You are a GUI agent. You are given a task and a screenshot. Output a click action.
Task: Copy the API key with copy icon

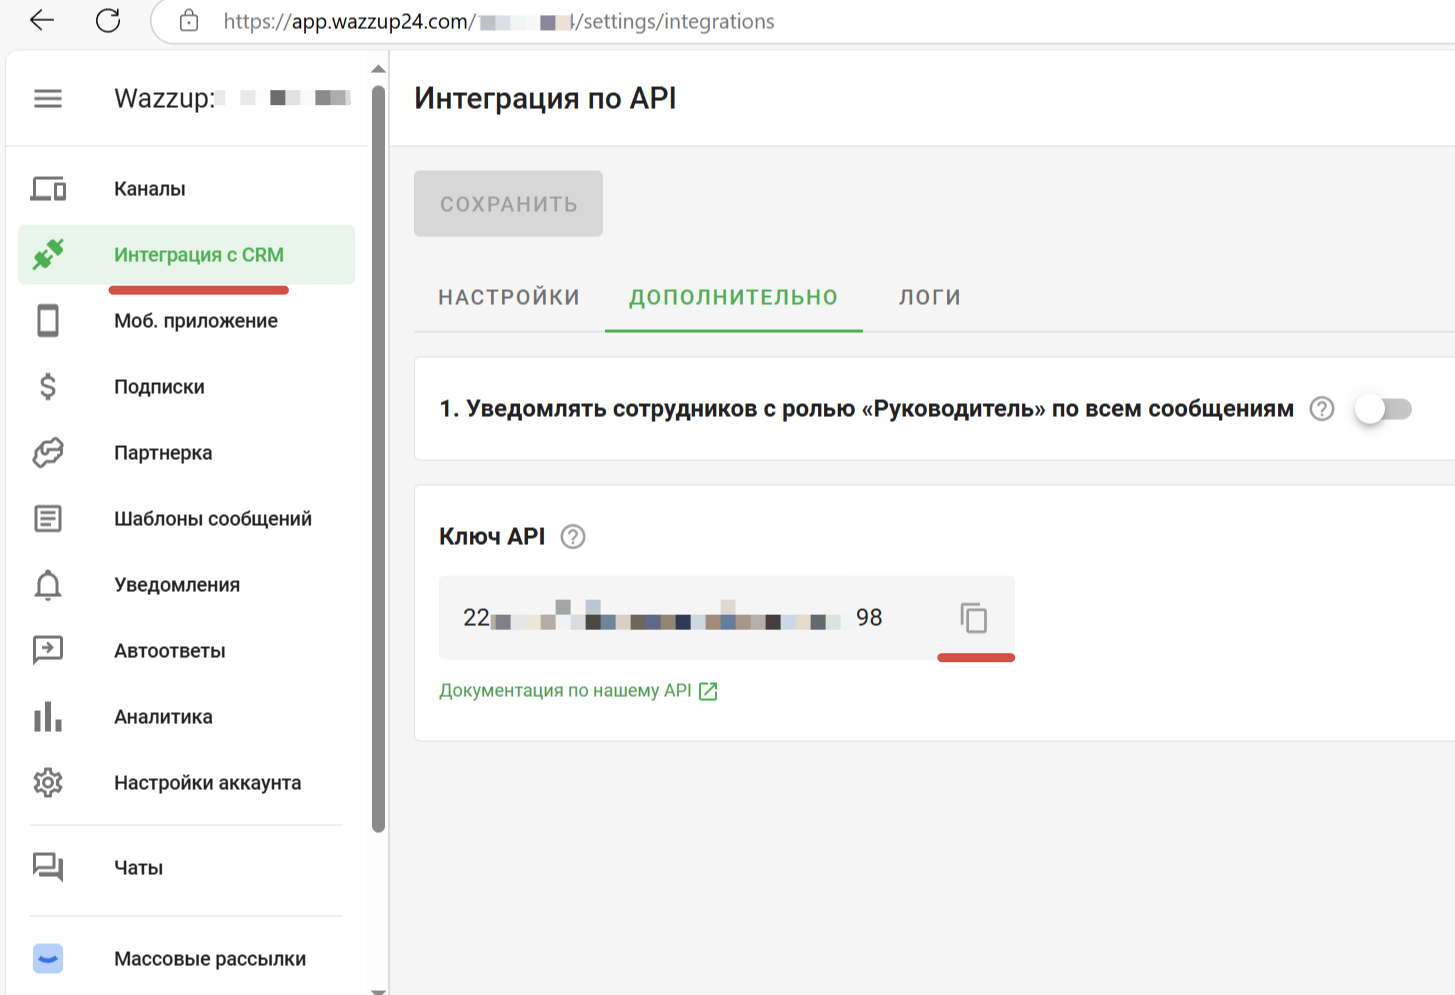point(974,618)
